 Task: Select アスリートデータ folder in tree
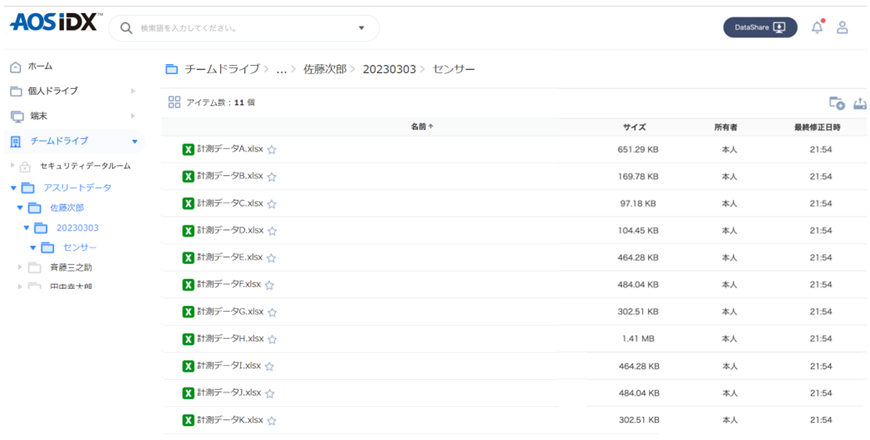pos(77,188)
